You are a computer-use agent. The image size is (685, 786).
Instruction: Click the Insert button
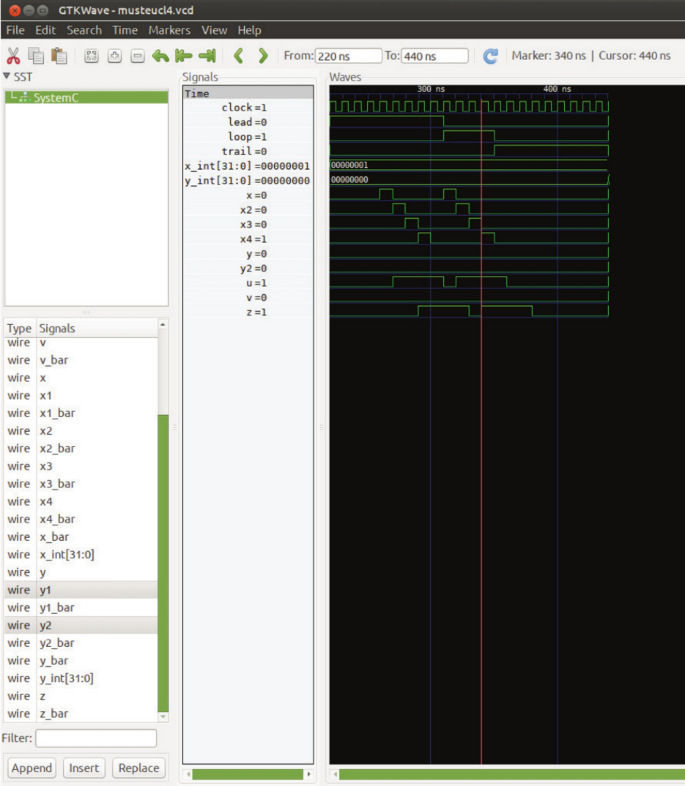pos(84,767)
